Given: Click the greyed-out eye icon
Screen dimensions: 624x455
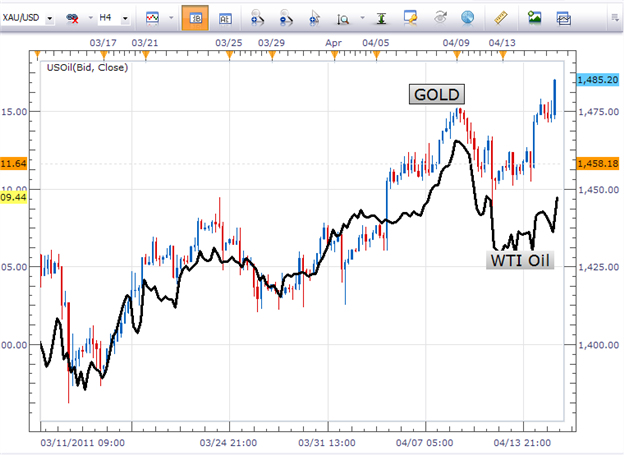Looking at the screenshot, I should [440, 18].
